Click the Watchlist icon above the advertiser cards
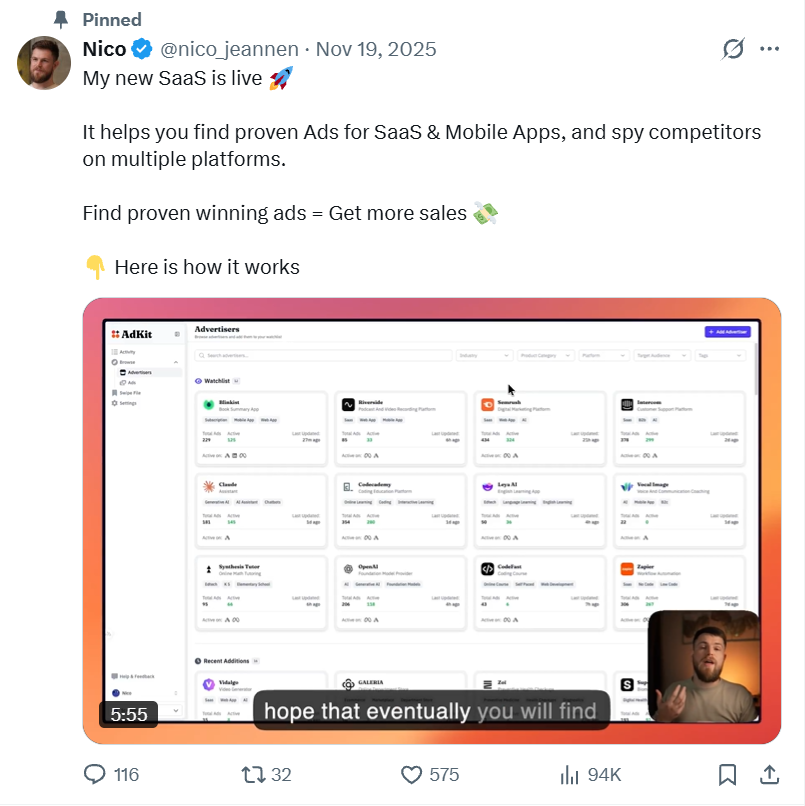This screenshot has height=806, width=805. point(198,381)
